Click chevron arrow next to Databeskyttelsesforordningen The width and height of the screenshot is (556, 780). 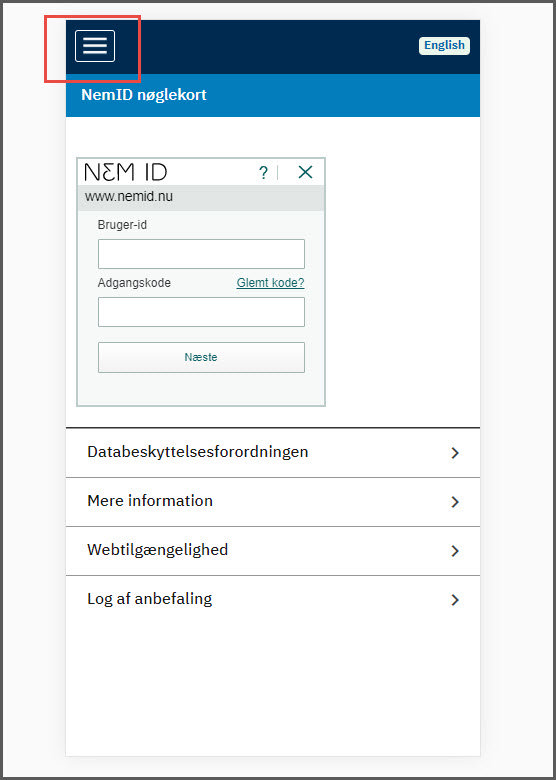(x=455, y=453)
